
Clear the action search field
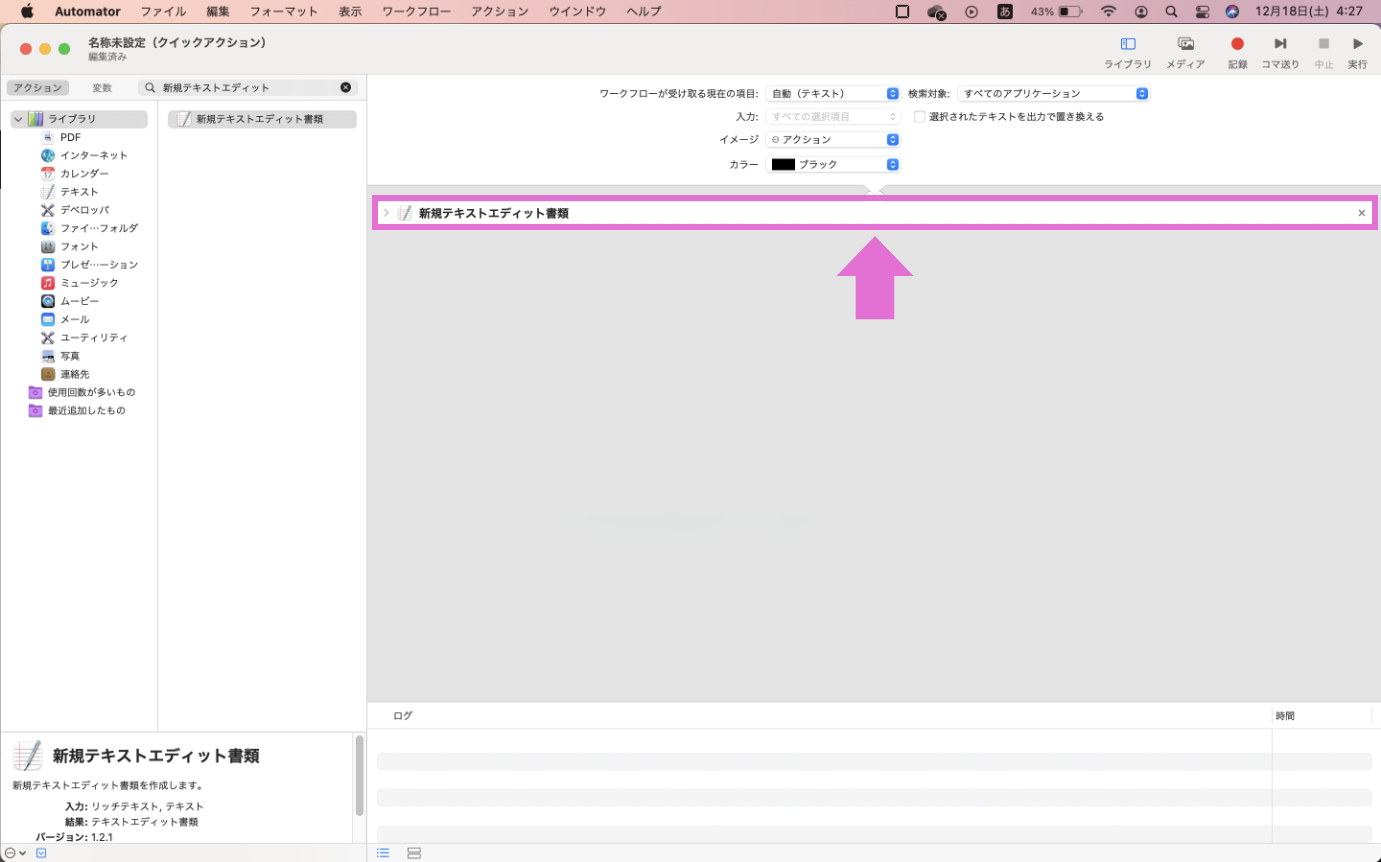point(346,87)
